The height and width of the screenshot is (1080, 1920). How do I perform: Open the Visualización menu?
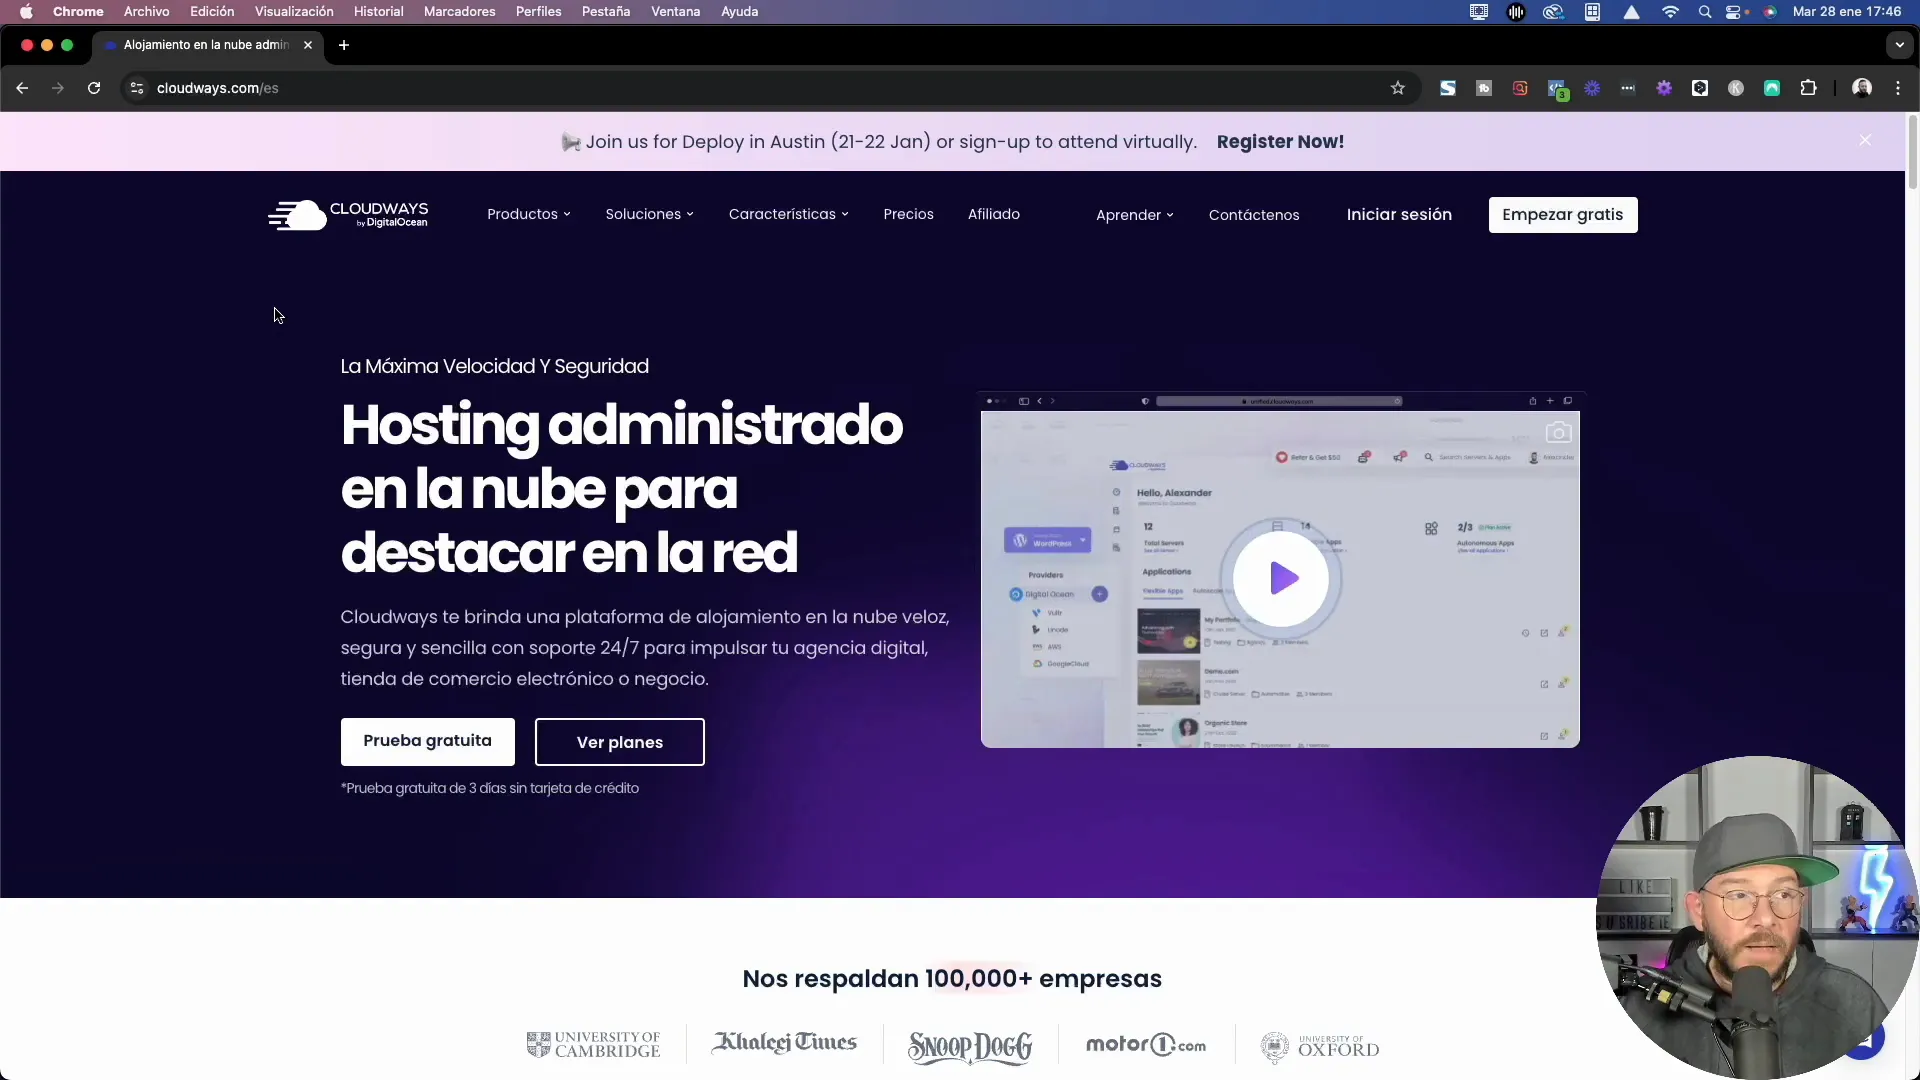click(x=294, y=12)
